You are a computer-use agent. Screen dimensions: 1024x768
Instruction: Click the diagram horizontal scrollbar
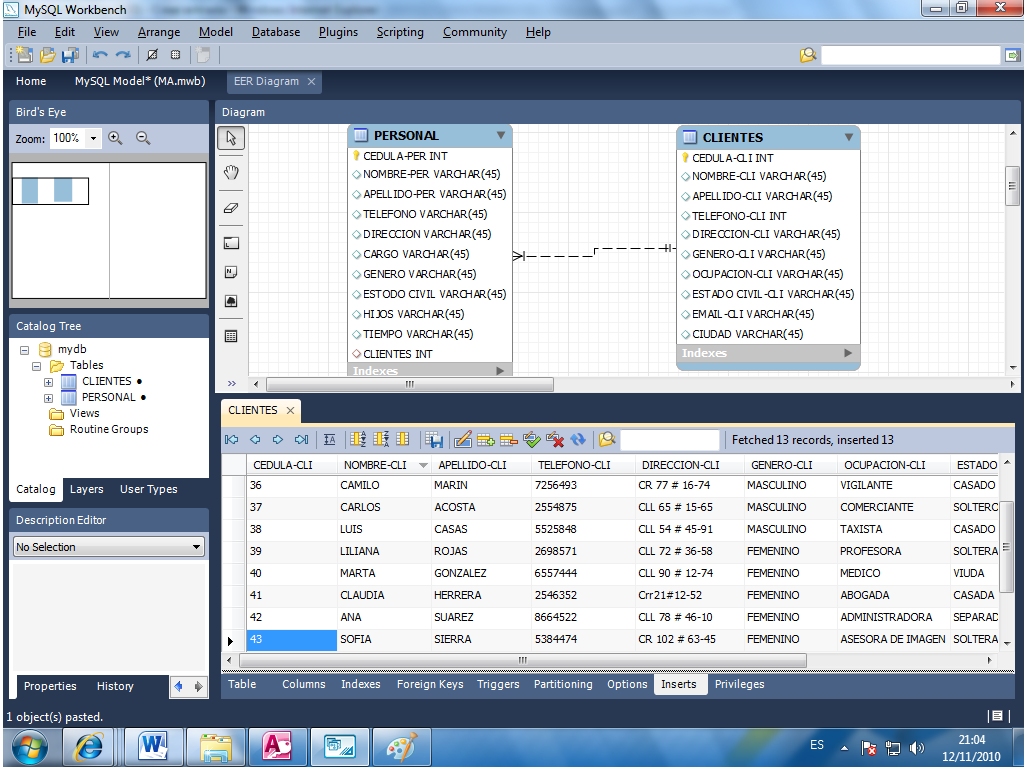coord(409,384)
